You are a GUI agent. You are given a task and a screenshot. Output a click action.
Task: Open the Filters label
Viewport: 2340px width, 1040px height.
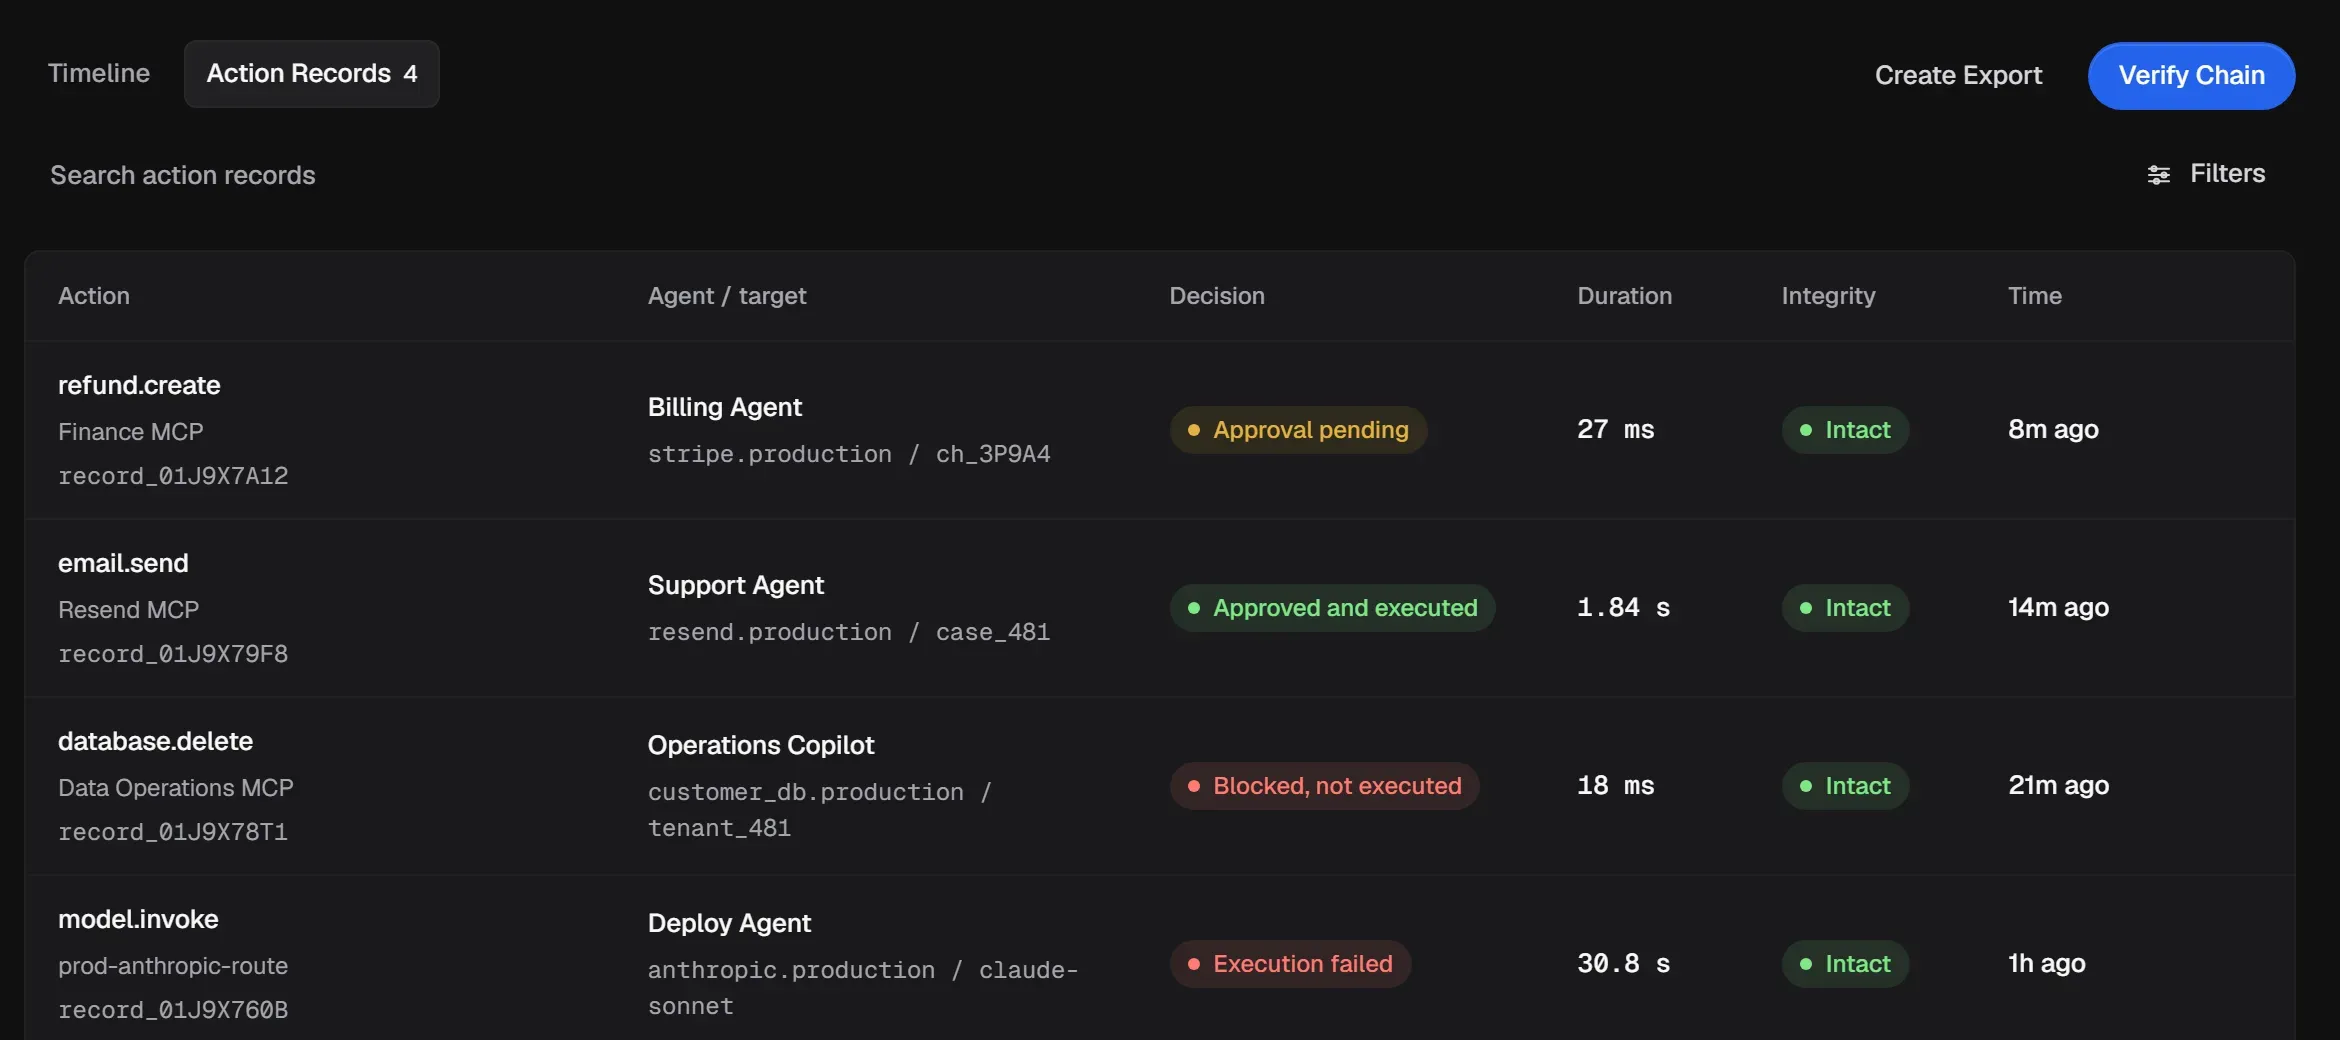(x=2227, y=174)
